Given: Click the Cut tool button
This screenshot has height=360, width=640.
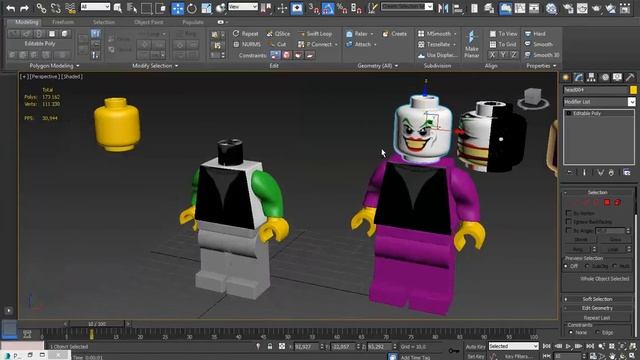Looking at the screenshot, I should 278,44.
